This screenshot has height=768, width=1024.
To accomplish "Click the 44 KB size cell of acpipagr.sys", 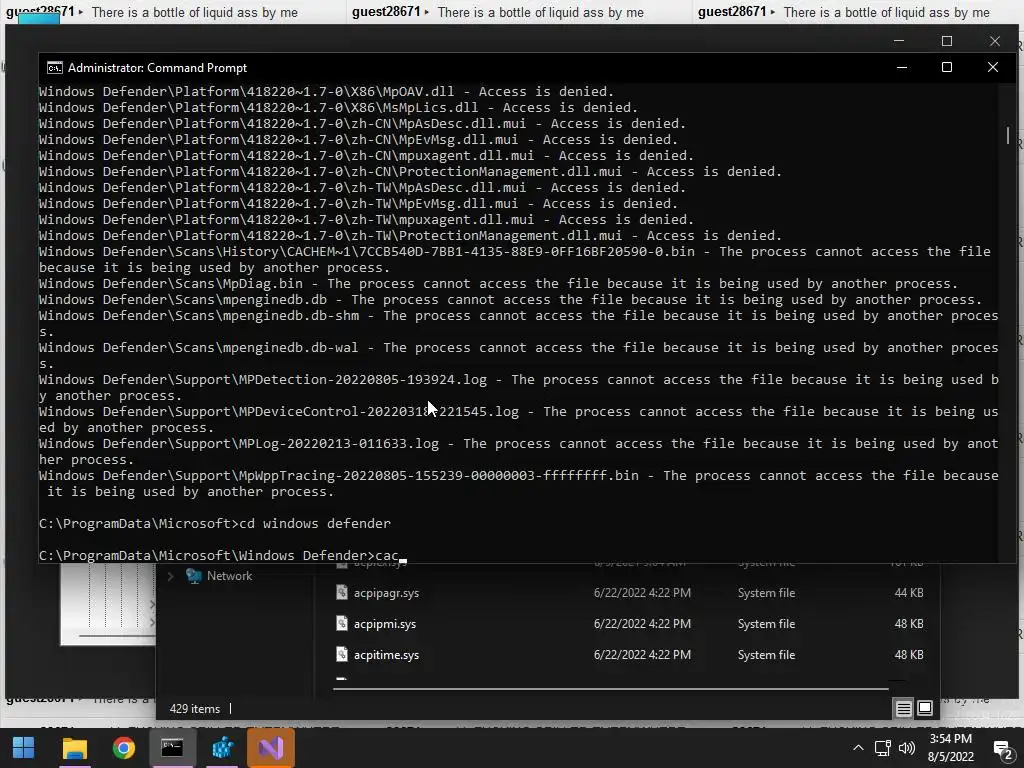I will [908, 593].
